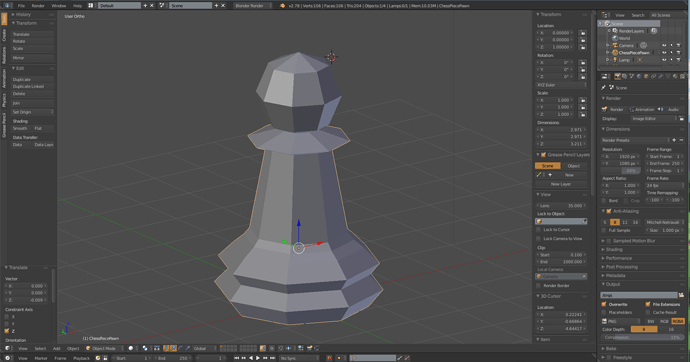Screen dimensions: 690x362
Task: Click the 3D viewport editor type icon
Action: (x=7, y=348)
